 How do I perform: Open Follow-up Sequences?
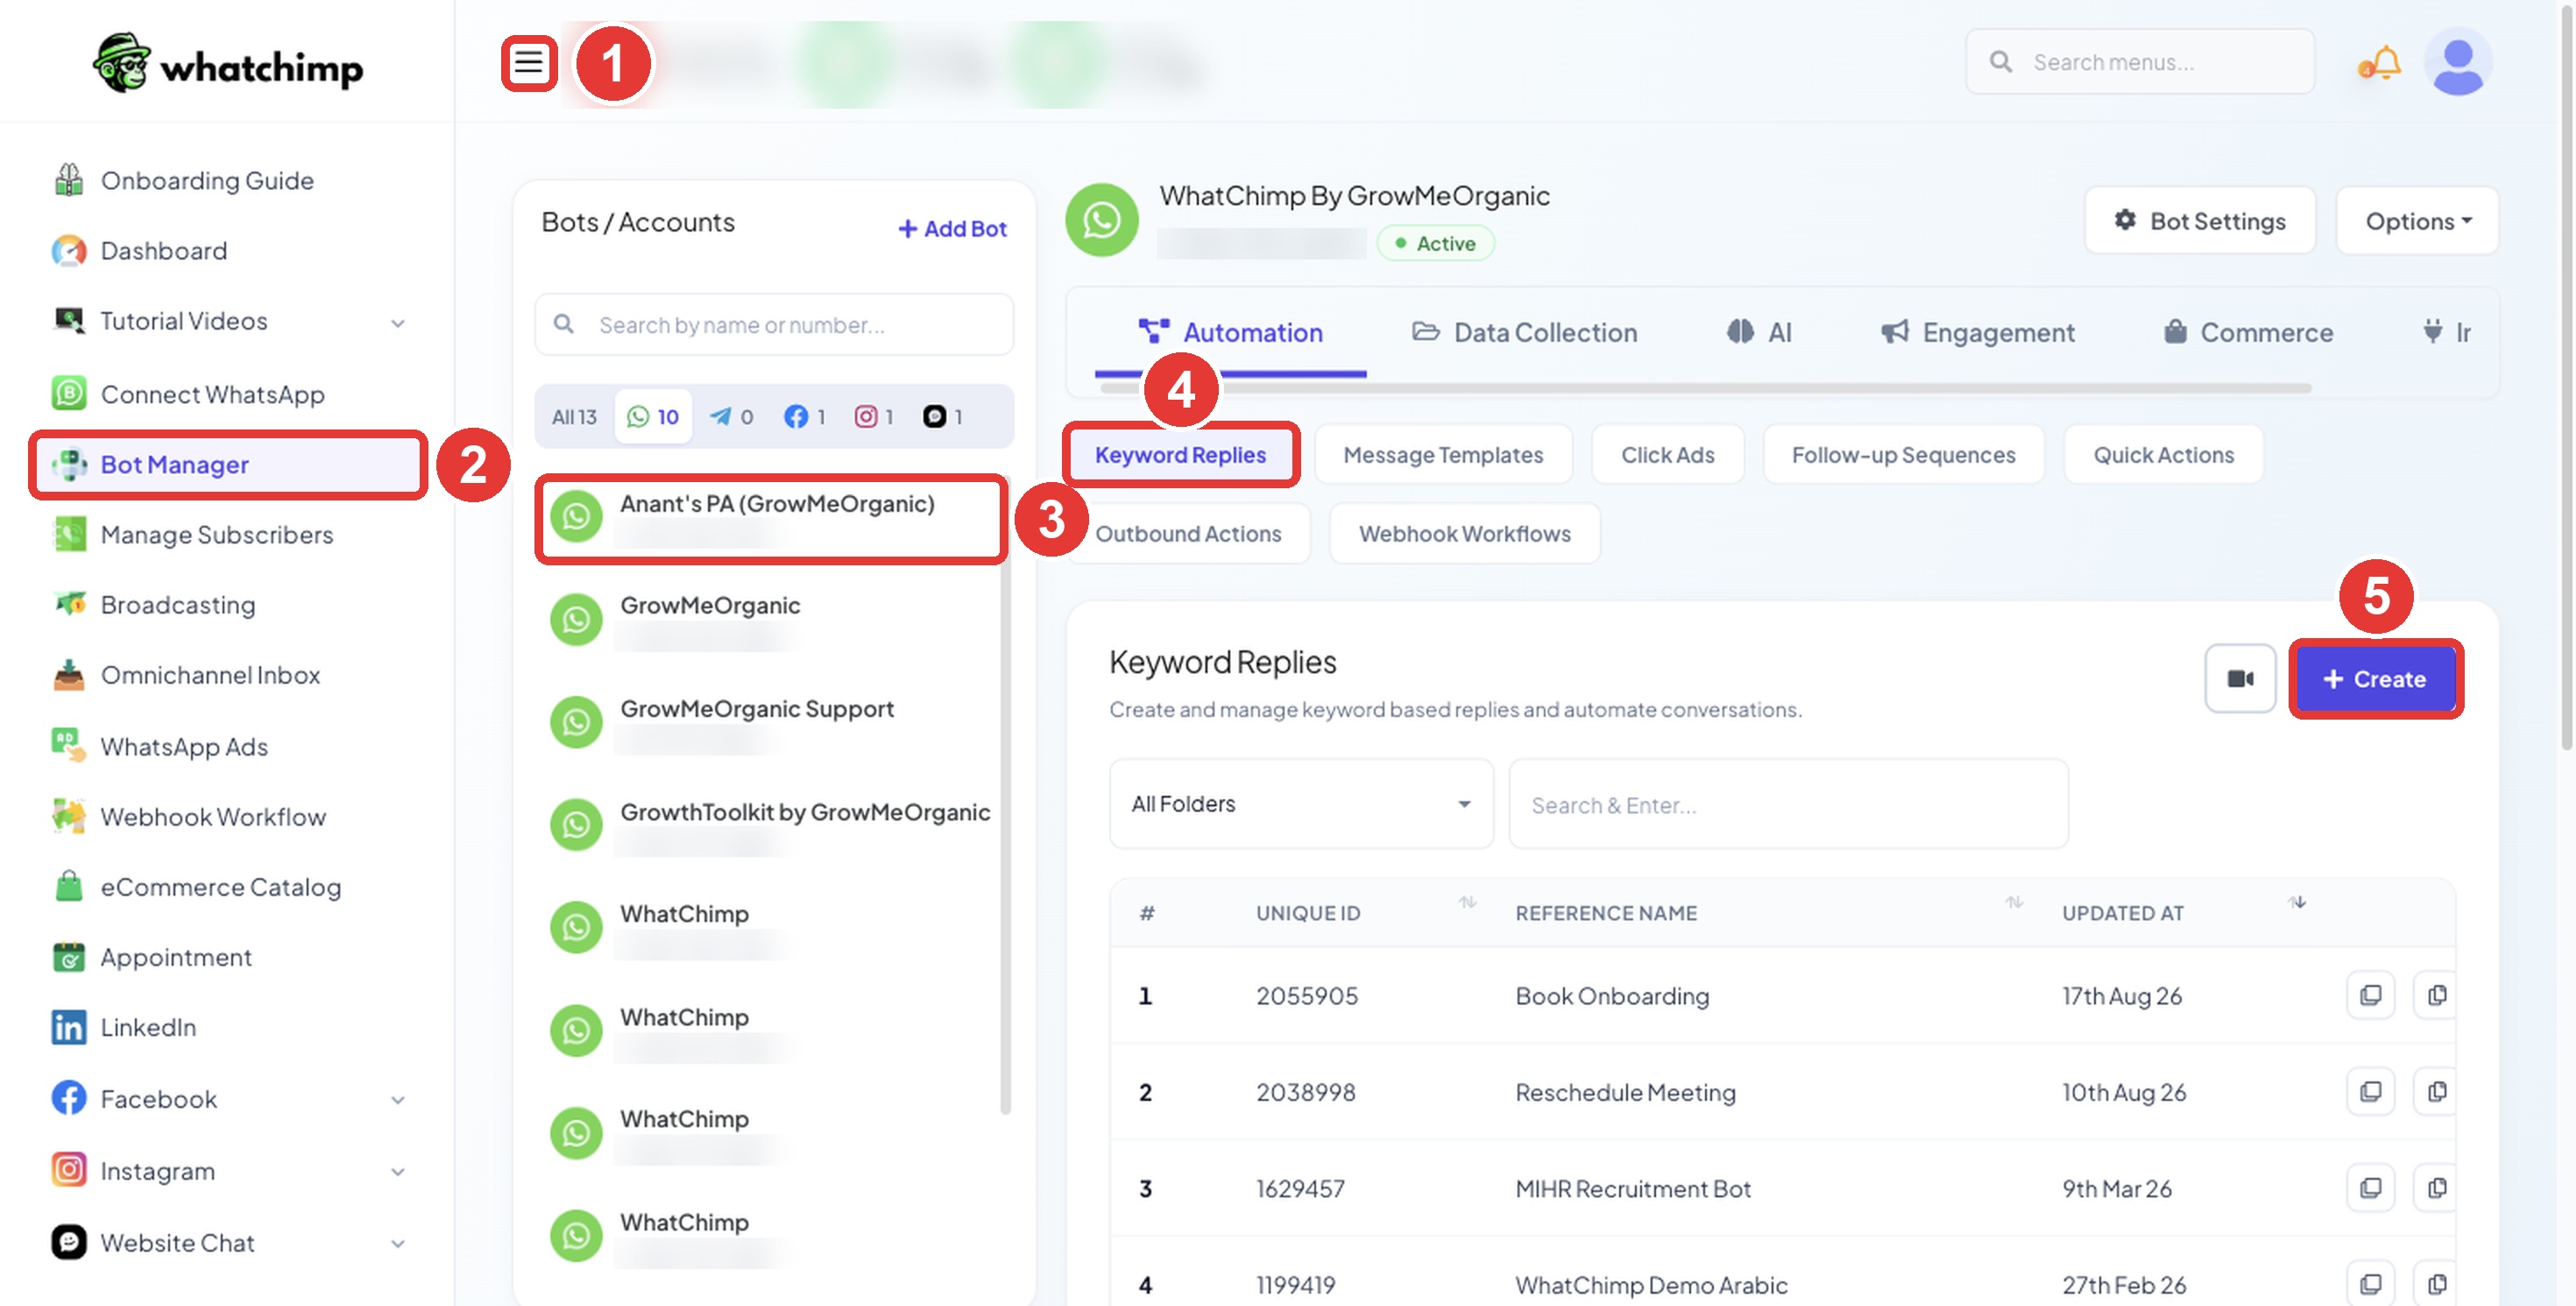1902,455
